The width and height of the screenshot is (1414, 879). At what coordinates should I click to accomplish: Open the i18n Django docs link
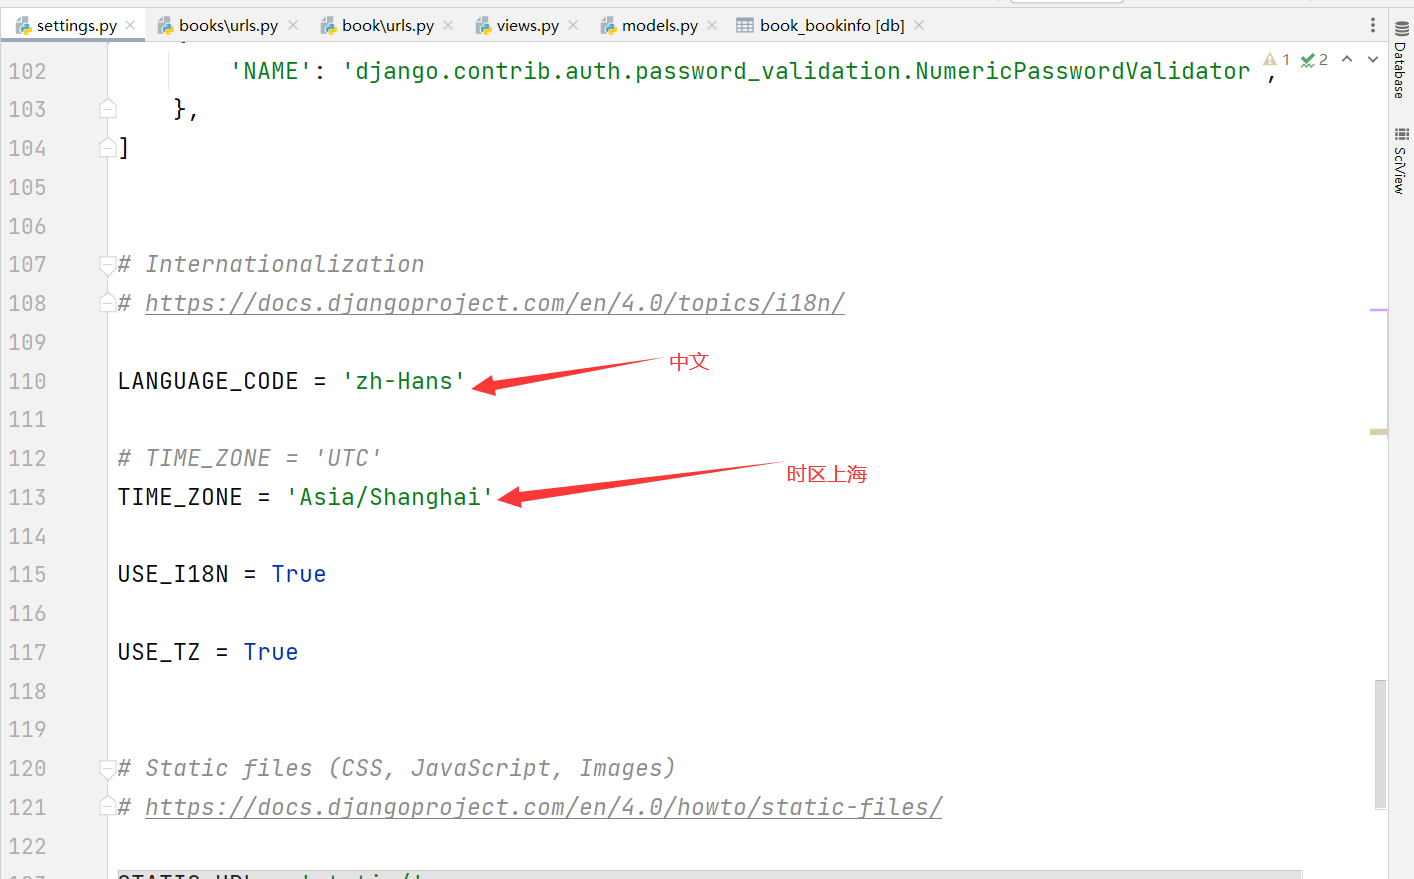pos(495,303)
